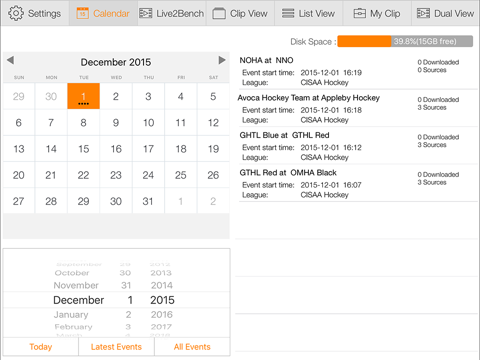480x360 pixels.
Task: Pick January in month picker wheel
Action: tap(71, 314)
